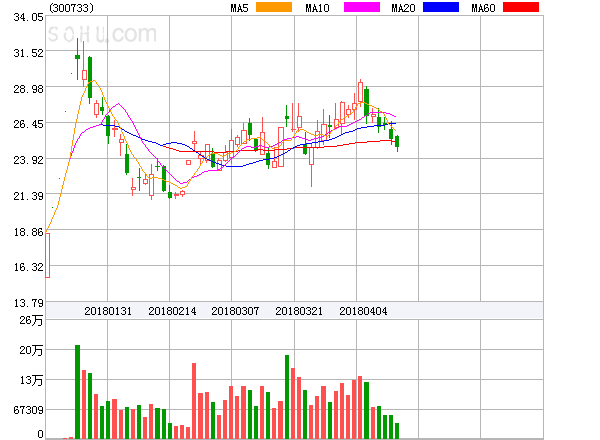
Task: Click the 0 volume axis label
Action: [40, 434]
